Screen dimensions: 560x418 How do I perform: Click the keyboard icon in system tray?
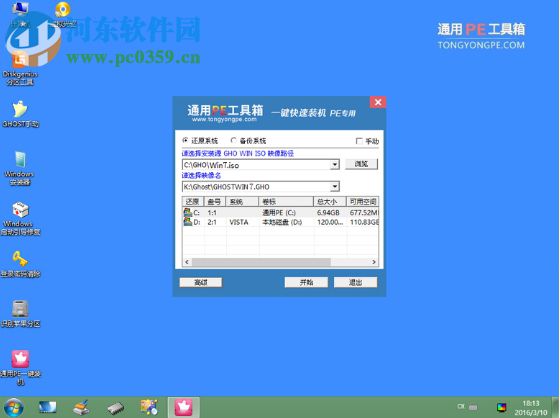tap(473, 407)
